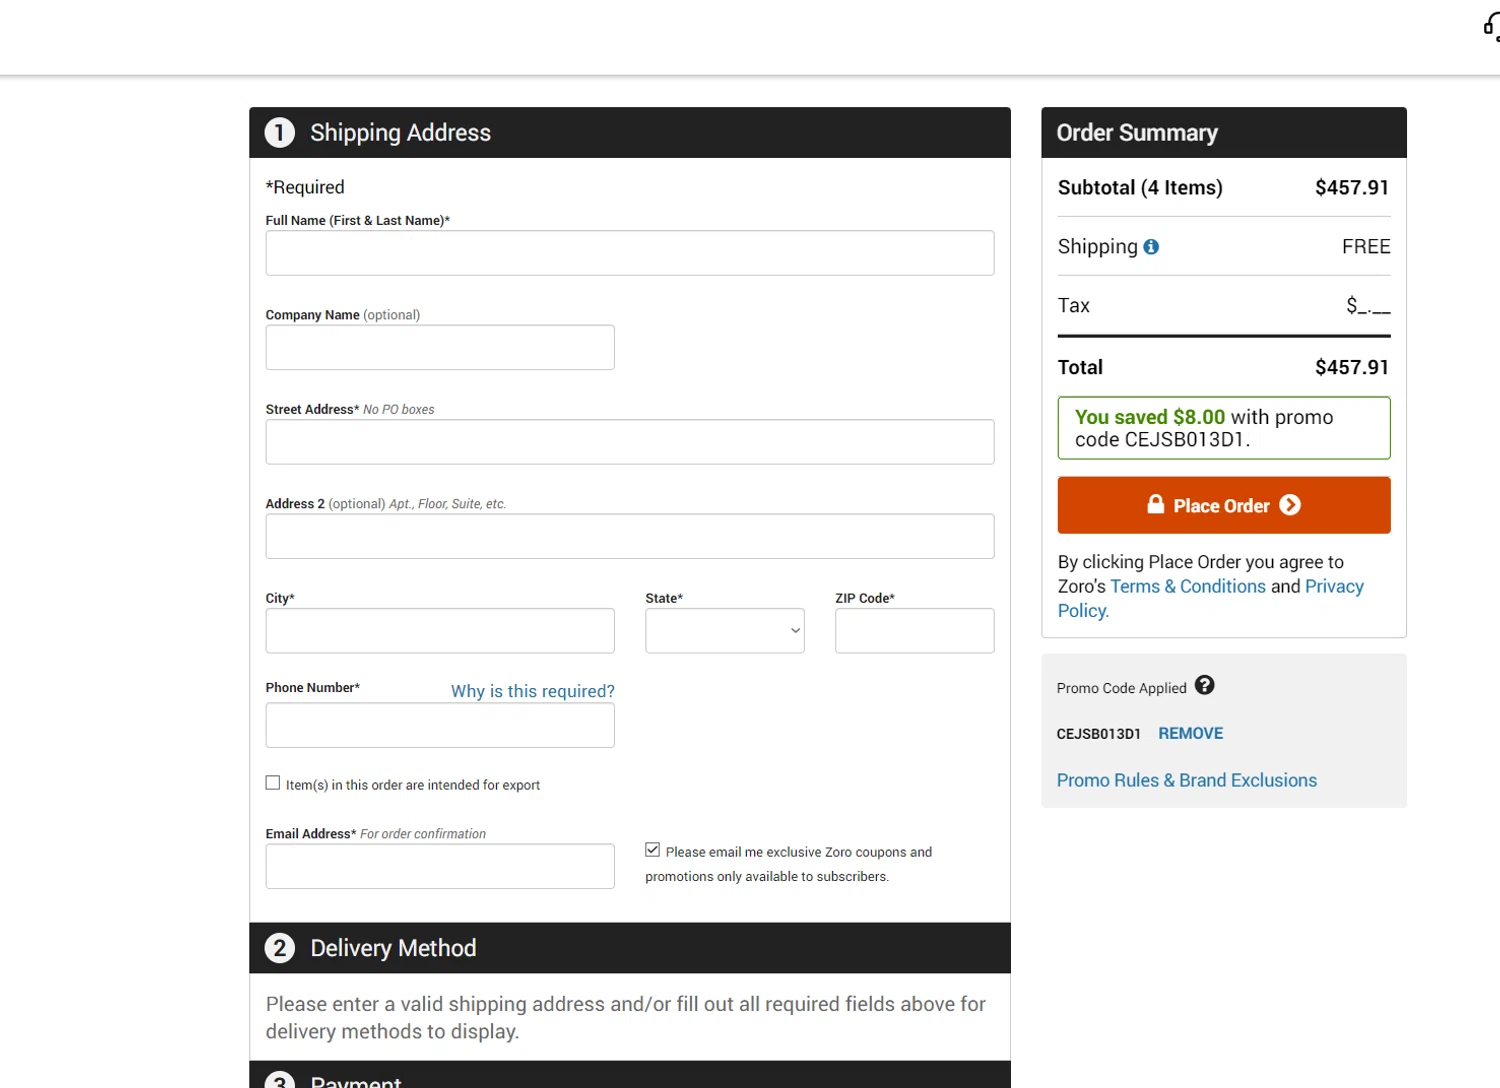Open the Terms & Conditions link
Image resolution: width=1500 pixels, height=1088 pixels.
[x=1187, y=587]
